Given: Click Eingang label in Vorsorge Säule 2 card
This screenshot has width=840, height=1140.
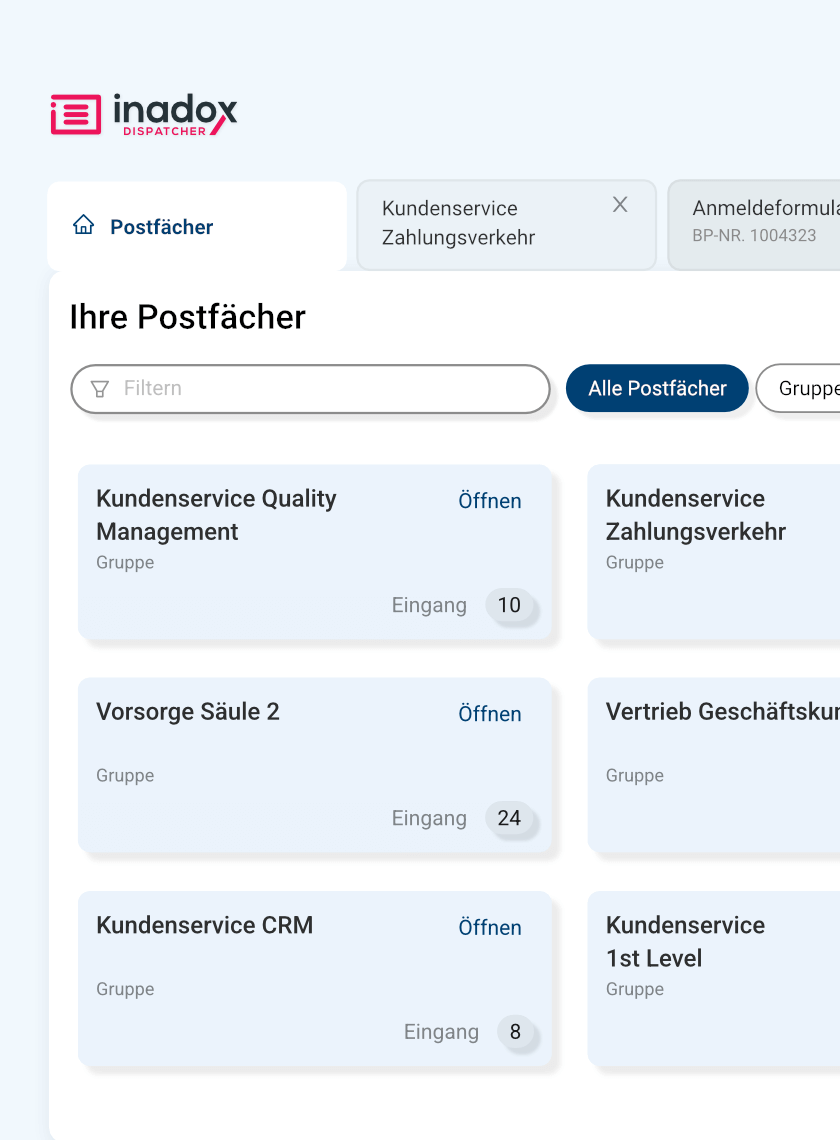Looking at the screenshot, I should tap(429, 818).
